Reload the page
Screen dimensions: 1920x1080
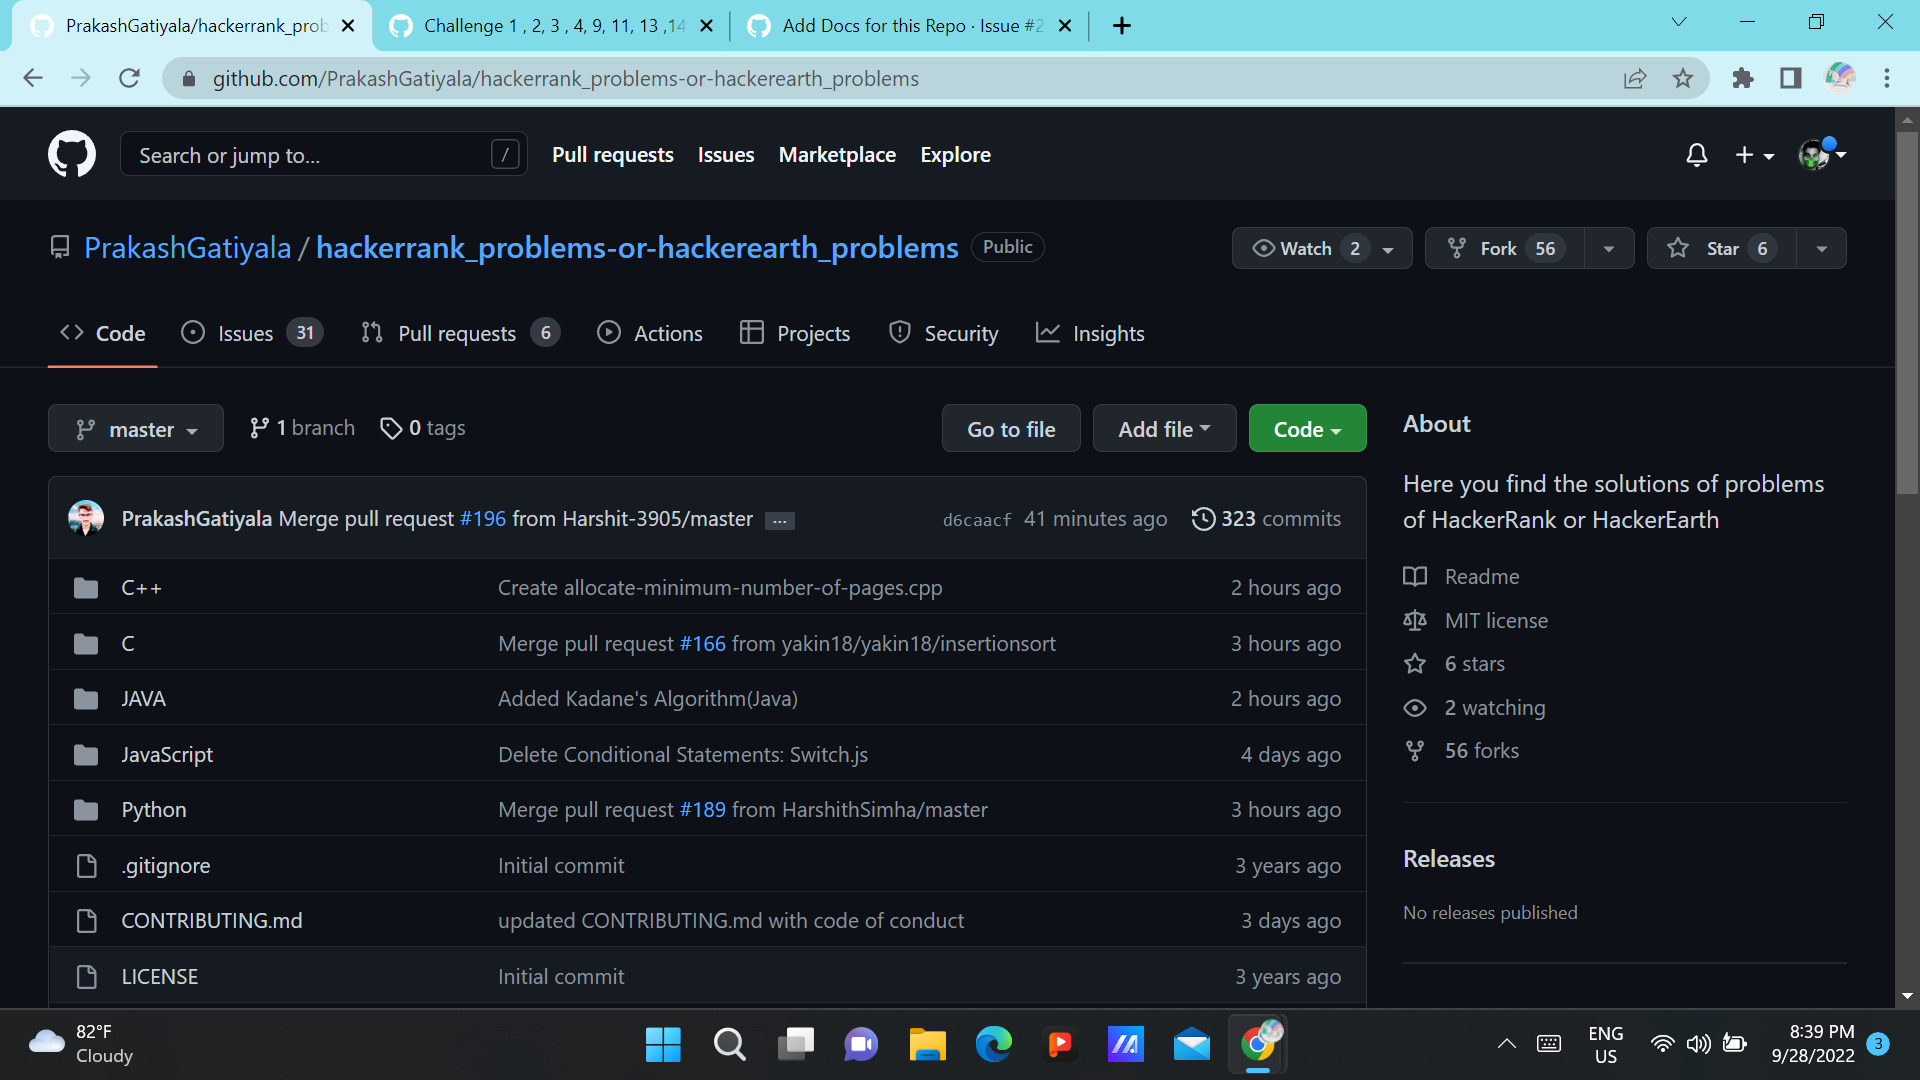pyautogui.click(x=129, y=78)
